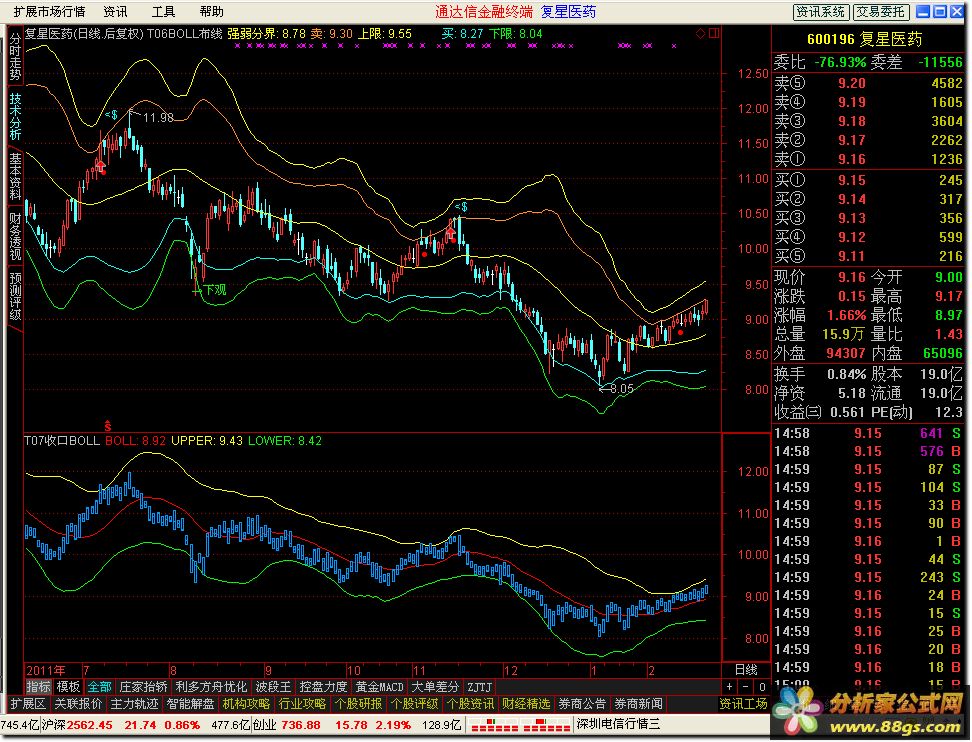The width and height of the screenshot is (972, 742).
Task: Select the 大单差分 indicator tab
Action: coord(435,687)
